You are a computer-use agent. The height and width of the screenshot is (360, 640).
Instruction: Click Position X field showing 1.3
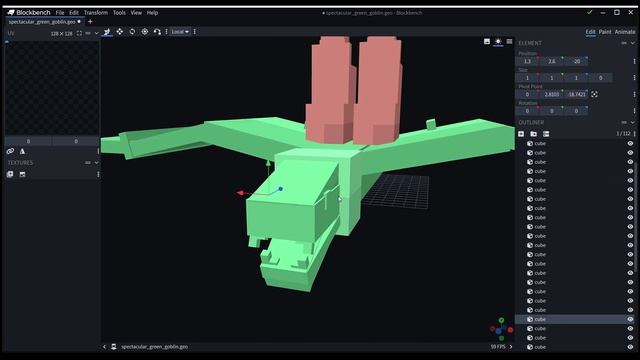tap(527, 61)
